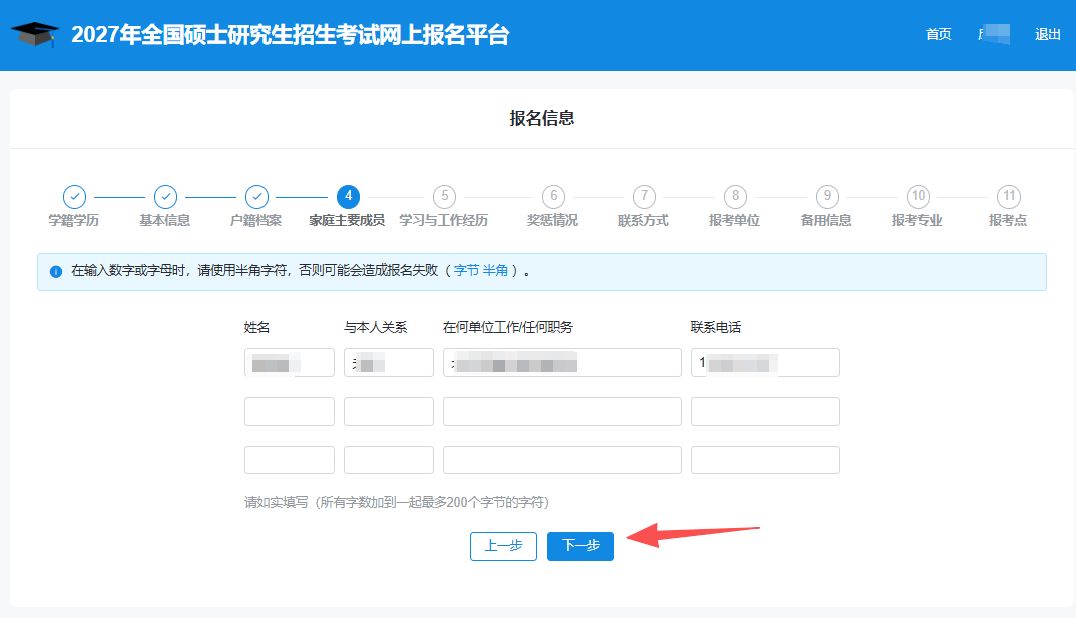Click the 联系电话 column label

pos(716,327)
